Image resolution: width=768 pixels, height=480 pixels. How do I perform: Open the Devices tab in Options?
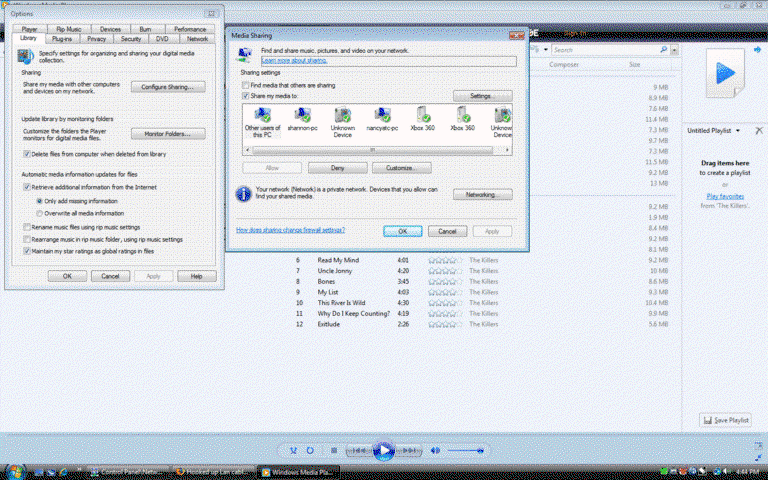pyautogui.click(x=110, y=29)
